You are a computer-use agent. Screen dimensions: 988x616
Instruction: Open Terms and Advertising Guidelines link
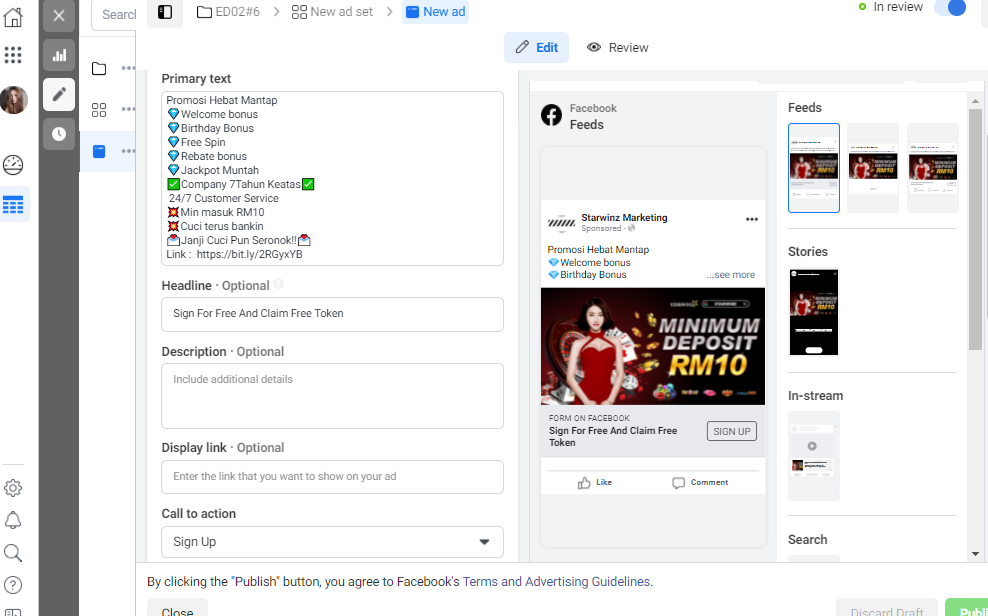[556, 582]
